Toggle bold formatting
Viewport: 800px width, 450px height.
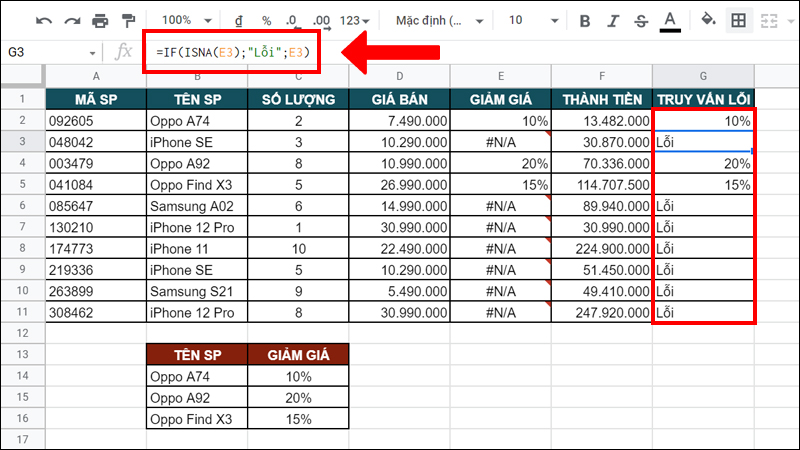click(x=585, y=21)
